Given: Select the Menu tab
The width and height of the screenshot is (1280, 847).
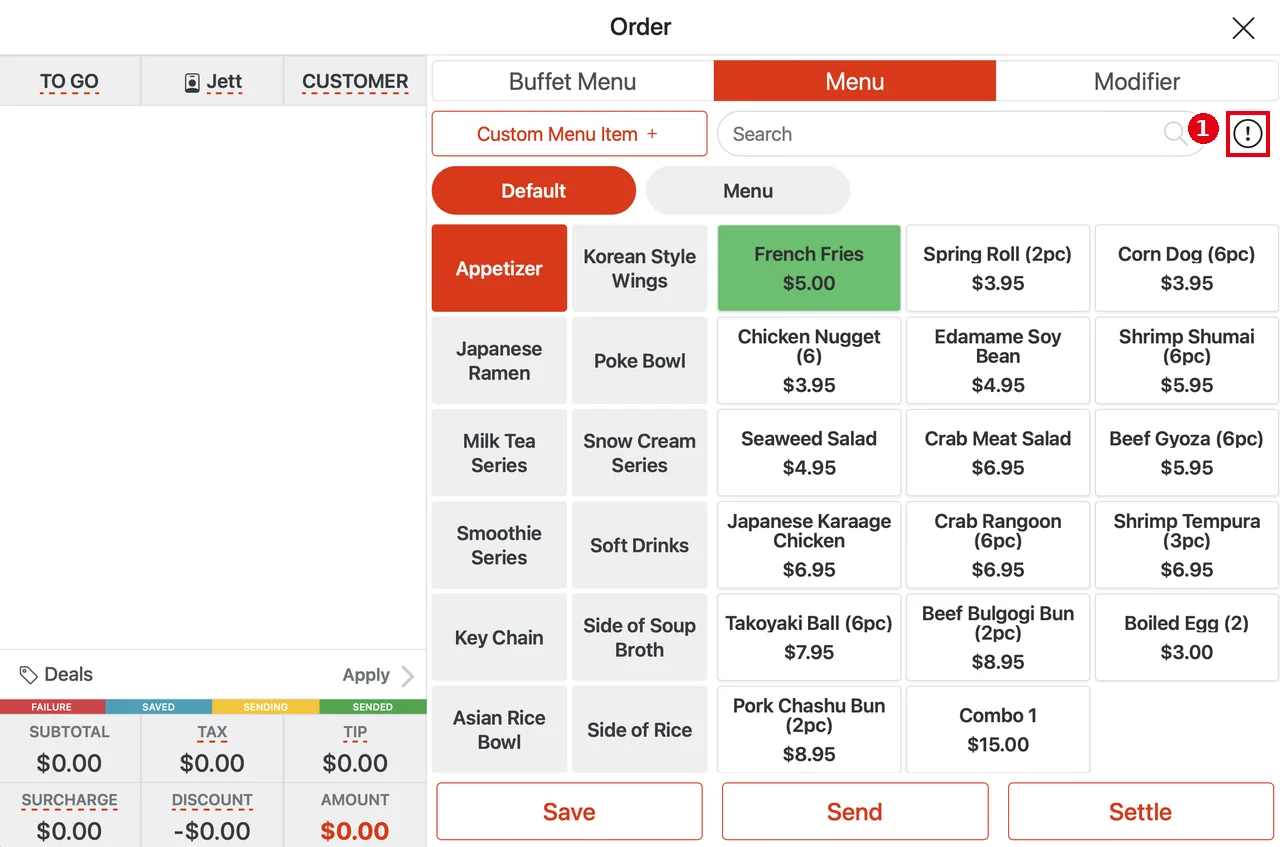Looking at the screenshot, I should coord(855,81).
